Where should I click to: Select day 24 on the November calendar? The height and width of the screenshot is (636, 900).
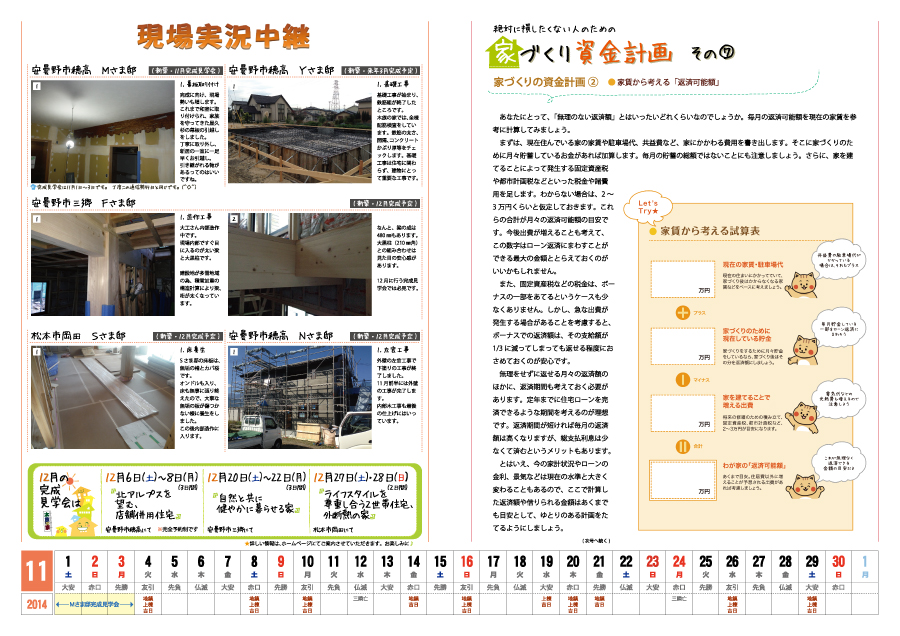tap(679, 567)
